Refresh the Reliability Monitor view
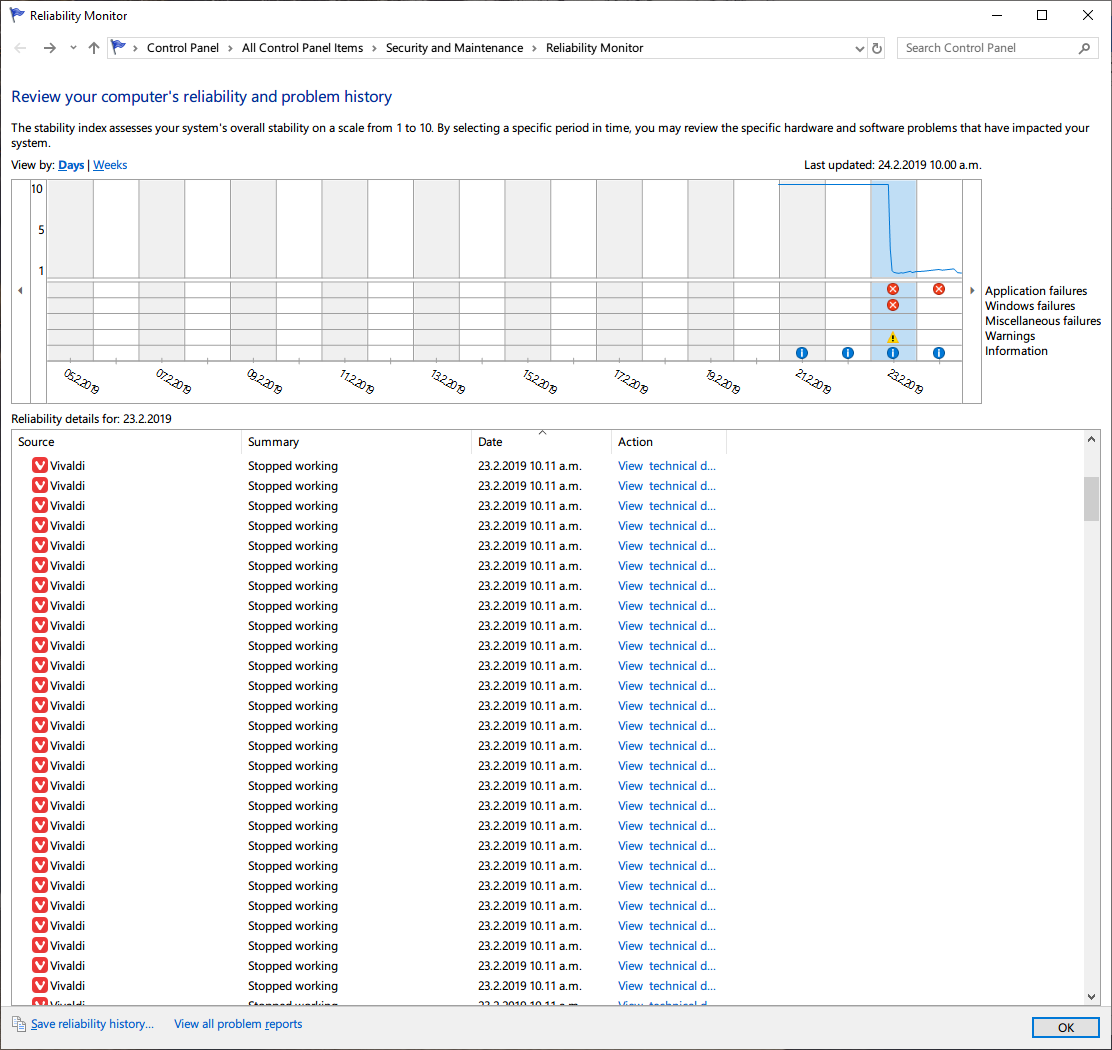The image size is (1112, 1050). (877, 48)
